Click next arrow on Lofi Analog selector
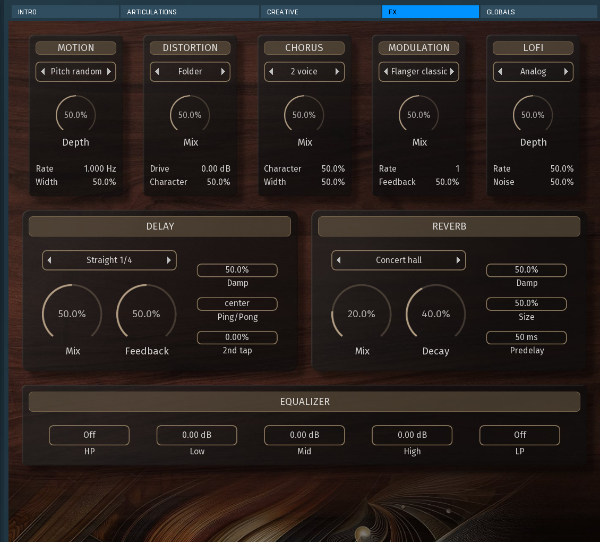Image resolution: width=600 pixels, height=542 pixels. [x=567, y=72]
